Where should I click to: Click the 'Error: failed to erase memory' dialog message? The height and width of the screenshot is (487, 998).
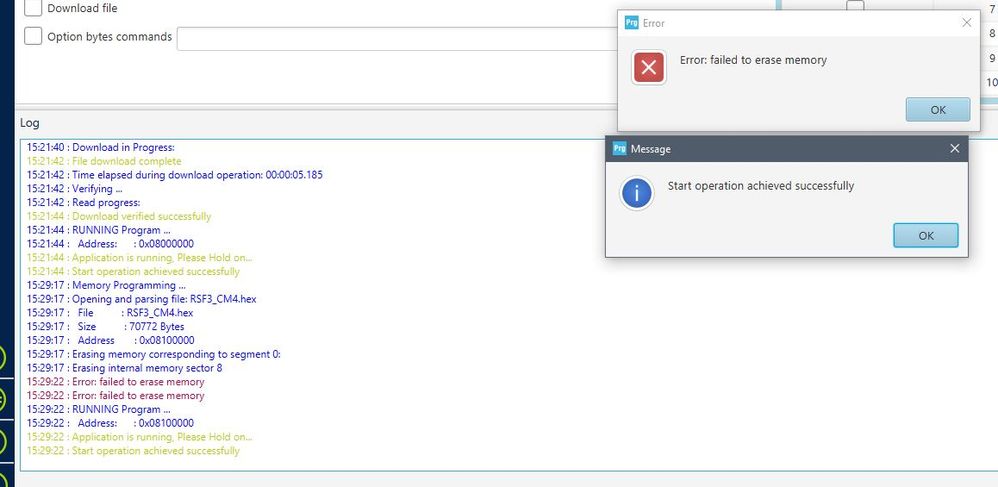pos(753,60)
